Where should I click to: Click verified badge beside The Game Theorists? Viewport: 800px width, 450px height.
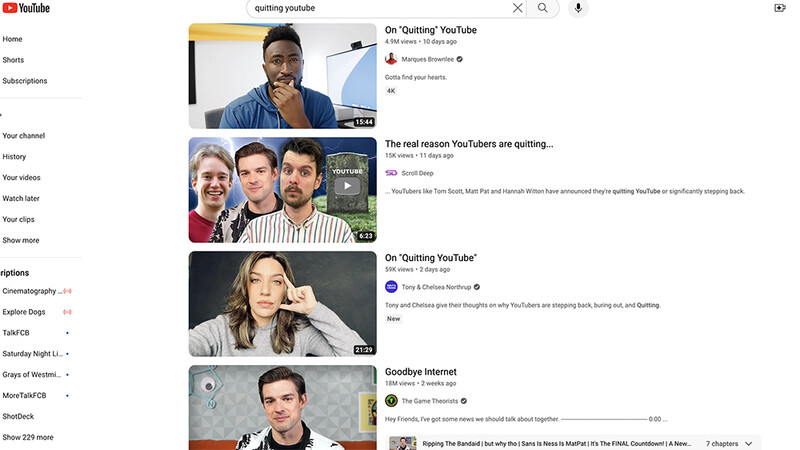464,401
